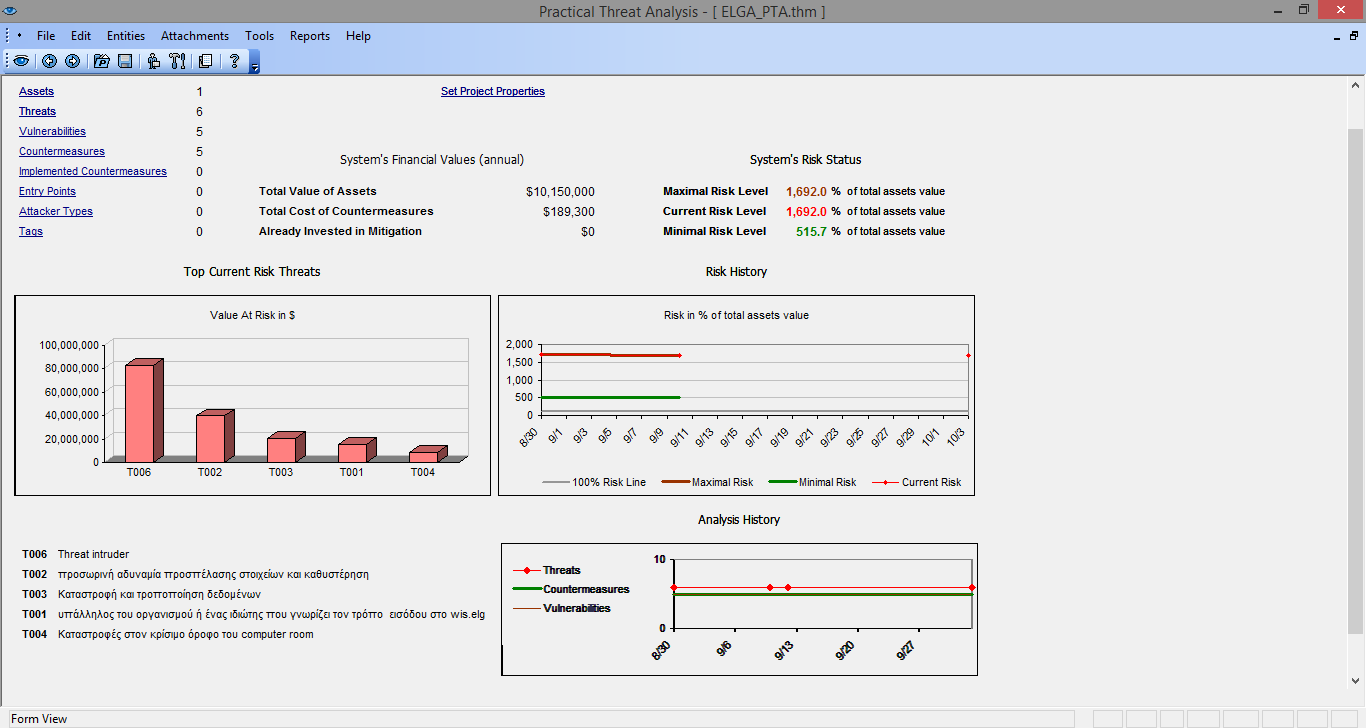Click the 'Already Invested in Mitigation' label
This screenshot has height=728, width=1366.
(340, 231)
